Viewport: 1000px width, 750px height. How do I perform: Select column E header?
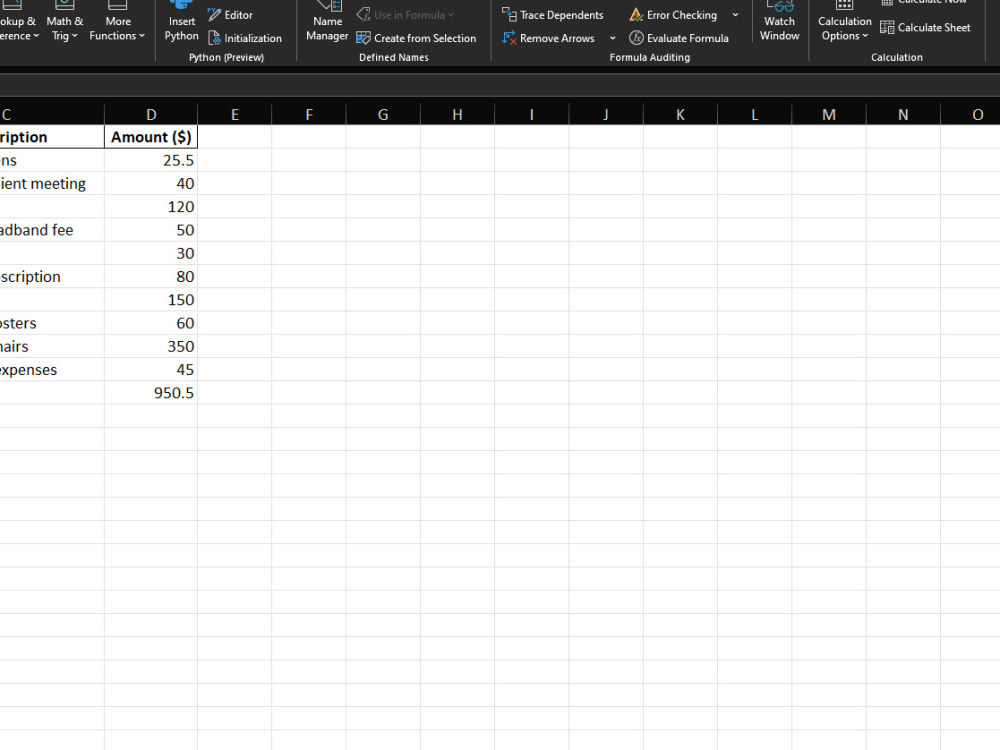point(235,115)
